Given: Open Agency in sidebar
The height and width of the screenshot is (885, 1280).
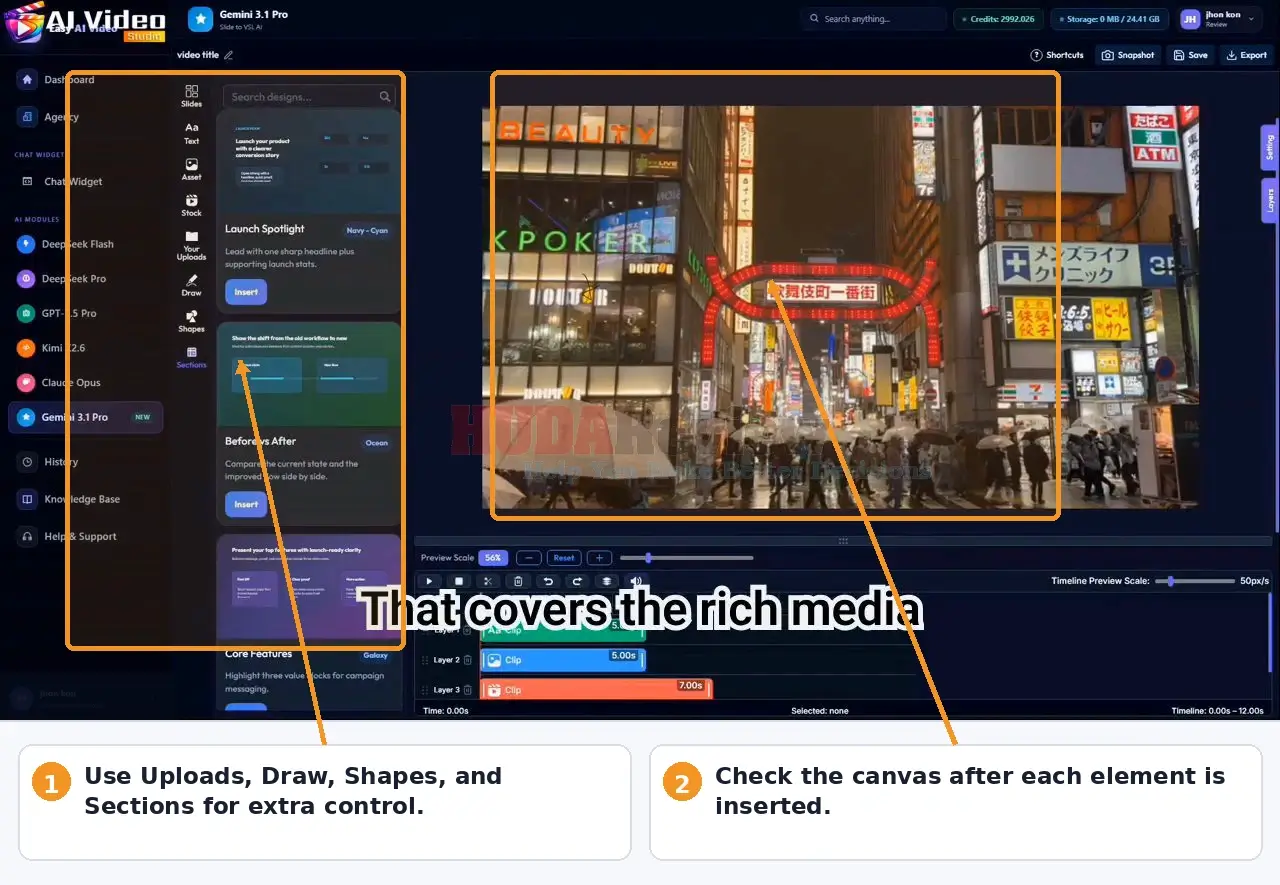Looking at the screenshot, I should [x=50, y=117].
